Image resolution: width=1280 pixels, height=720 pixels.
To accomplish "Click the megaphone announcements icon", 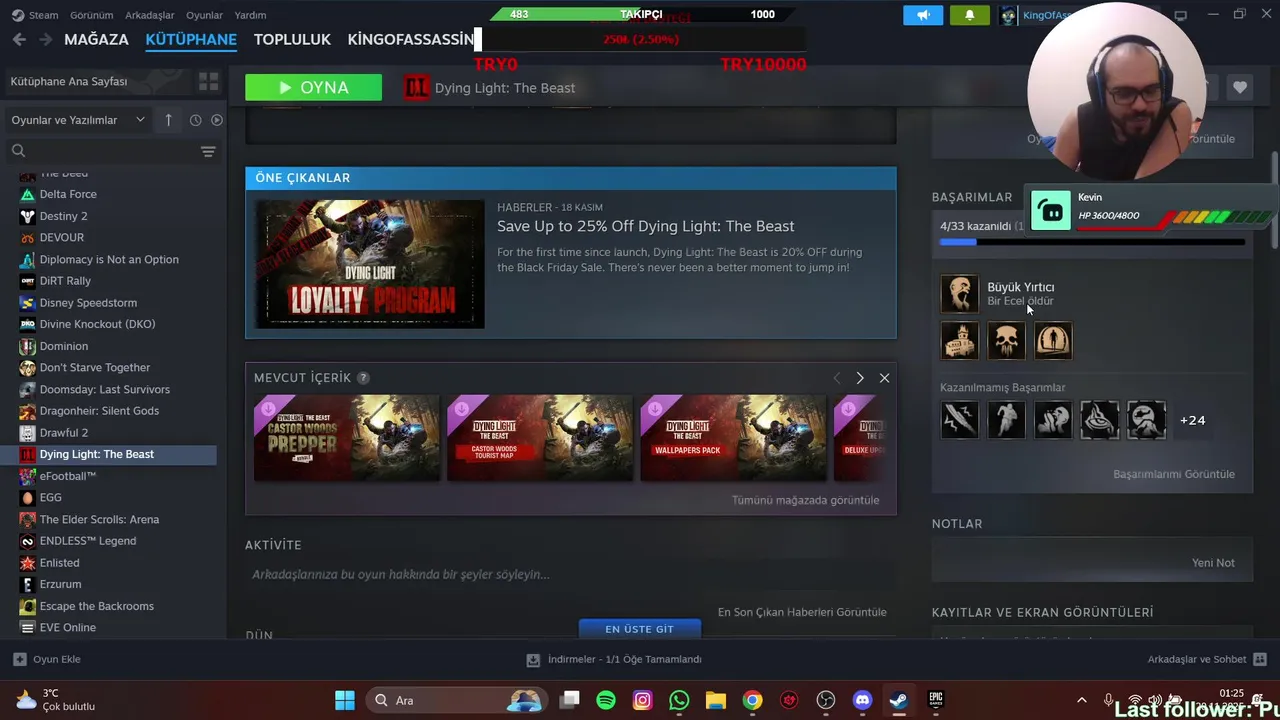I will pyautogui.click(x=923, y=15).
